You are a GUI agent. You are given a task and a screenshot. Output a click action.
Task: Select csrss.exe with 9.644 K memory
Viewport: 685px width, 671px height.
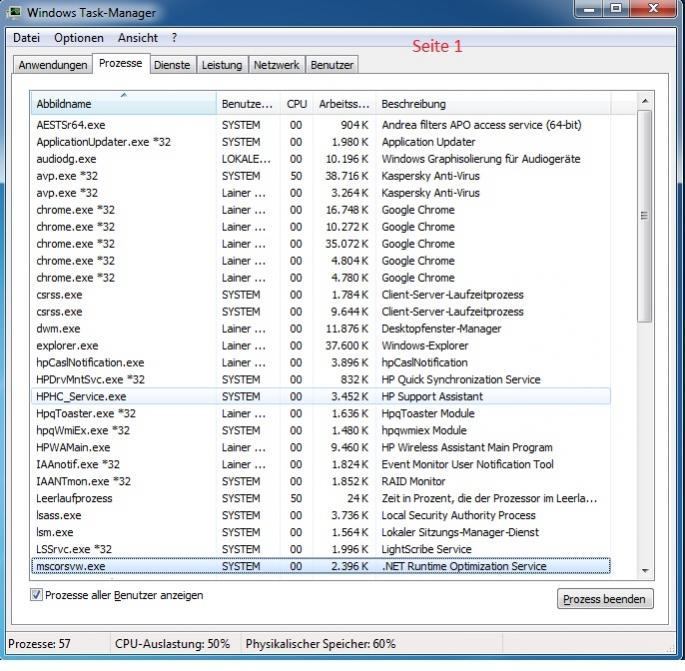(321, 312)
